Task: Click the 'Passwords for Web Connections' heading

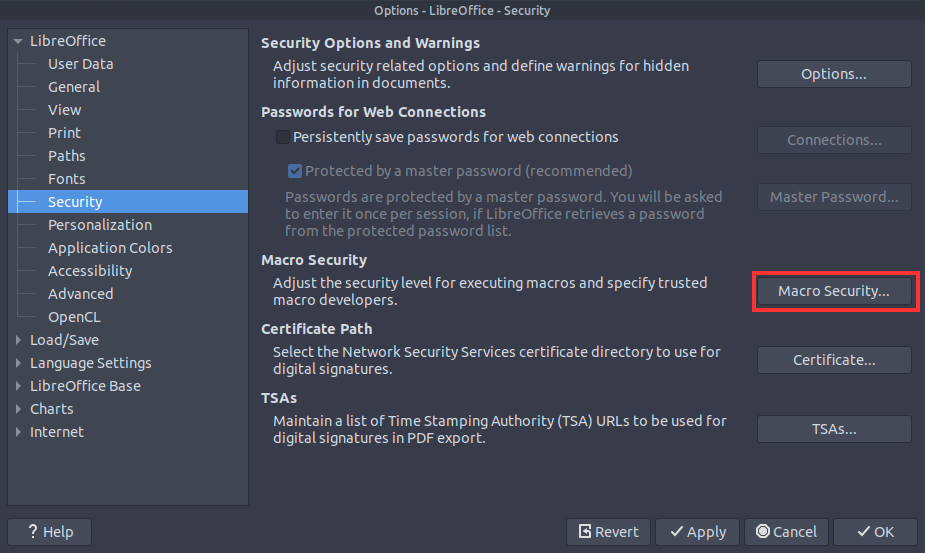Action: [373, 112]
